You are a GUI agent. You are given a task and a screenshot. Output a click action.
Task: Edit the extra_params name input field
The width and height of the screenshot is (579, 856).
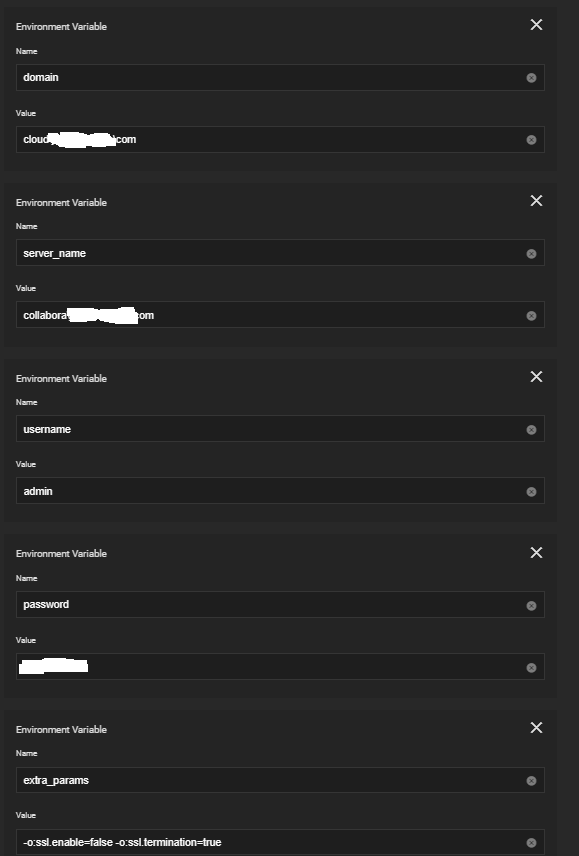(280, 780)
